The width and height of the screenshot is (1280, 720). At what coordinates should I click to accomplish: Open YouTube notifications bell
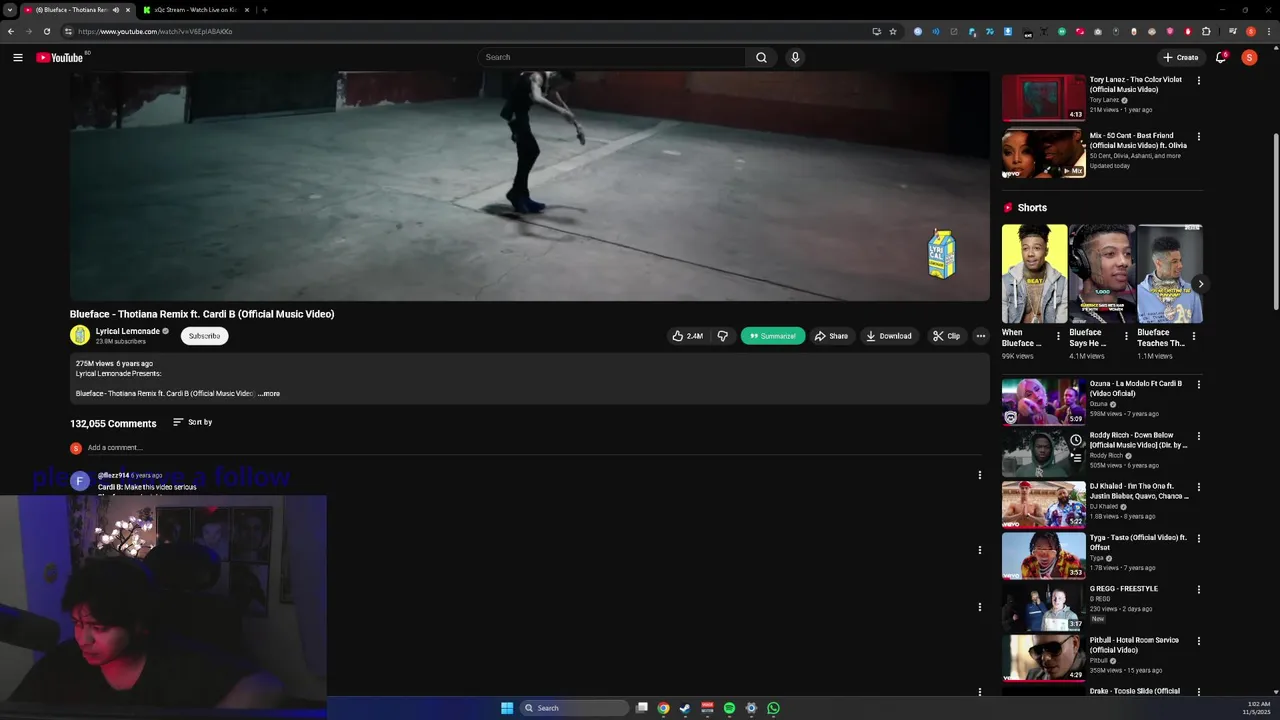coord(1221,57)
